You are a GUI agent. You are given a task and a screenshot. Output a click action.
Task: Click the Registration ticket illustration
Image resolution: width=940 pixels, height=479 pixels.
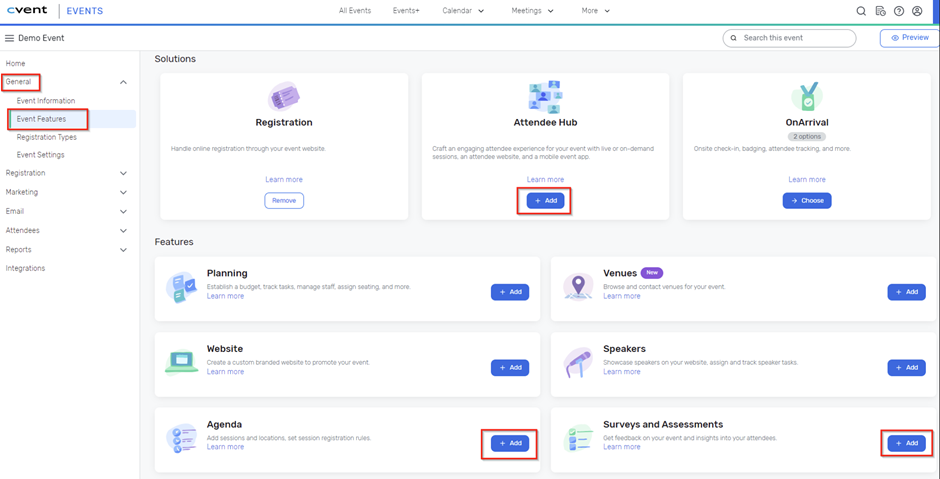pyautogui.click(x=284, y=96)
